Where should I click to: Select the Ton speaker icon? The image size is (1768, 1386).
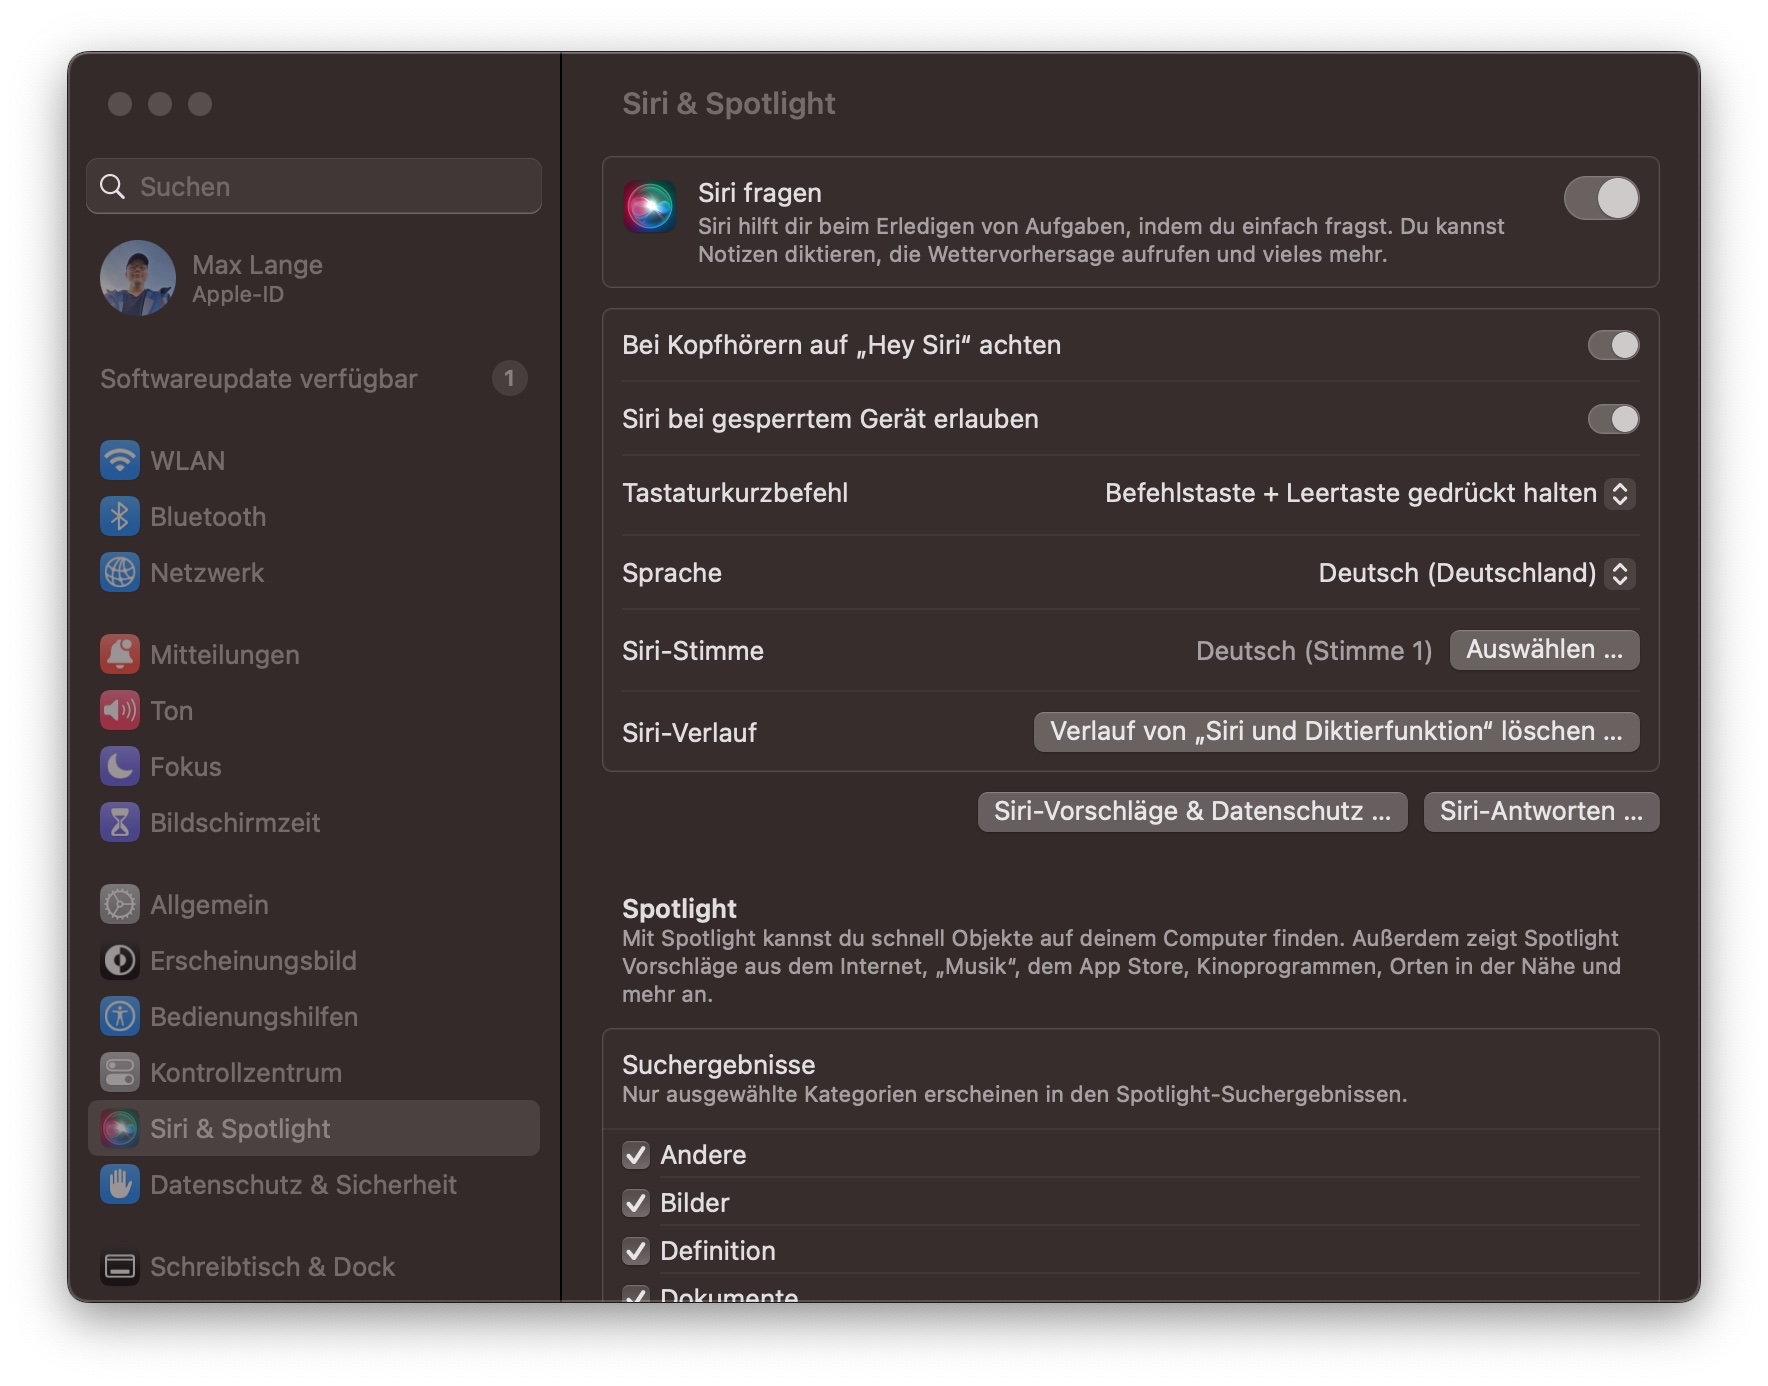click(120, 711)
